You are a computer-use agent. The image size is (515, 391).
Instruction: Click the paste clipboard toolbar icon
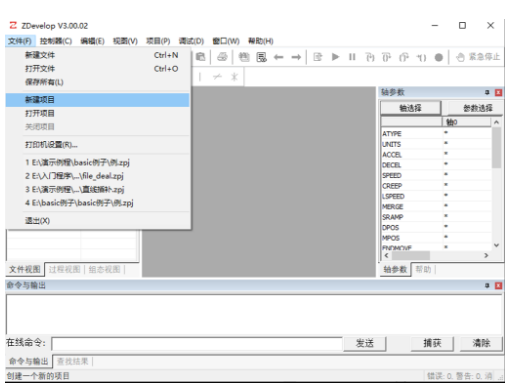(200, 57)
